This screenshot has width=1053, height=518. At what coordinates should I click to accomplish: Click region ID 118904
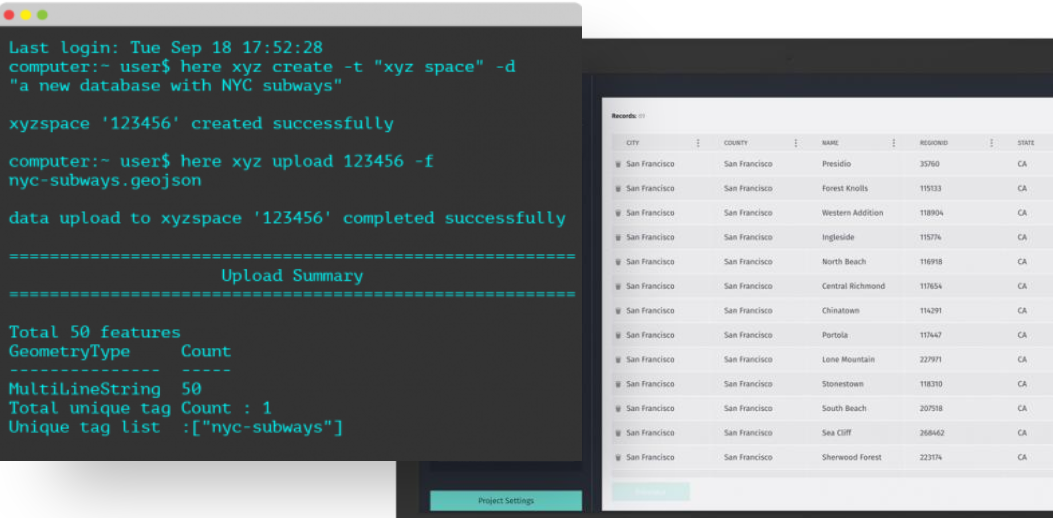931,213
